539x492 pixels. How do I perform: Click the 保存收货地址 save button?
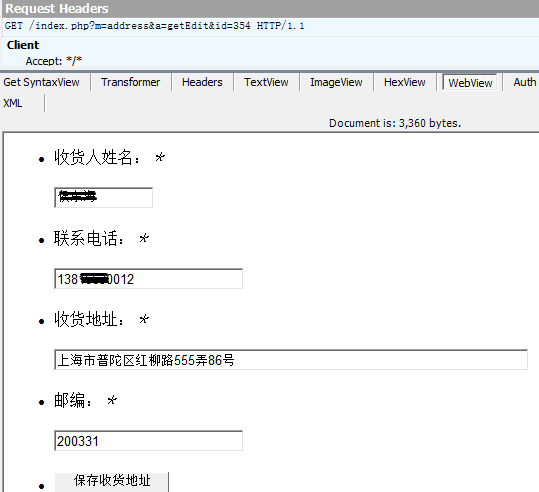click(x=112, y=481)
